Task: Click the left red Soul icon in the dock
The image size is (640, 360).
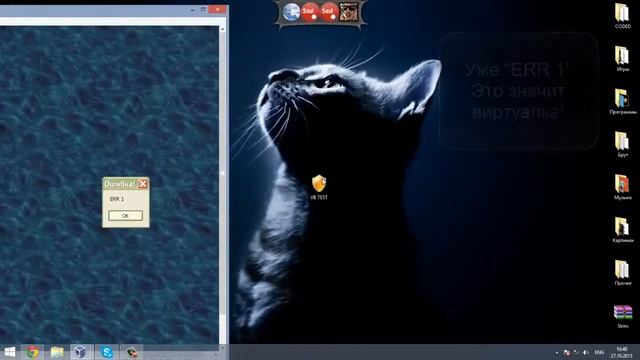Action: point(310,11)
